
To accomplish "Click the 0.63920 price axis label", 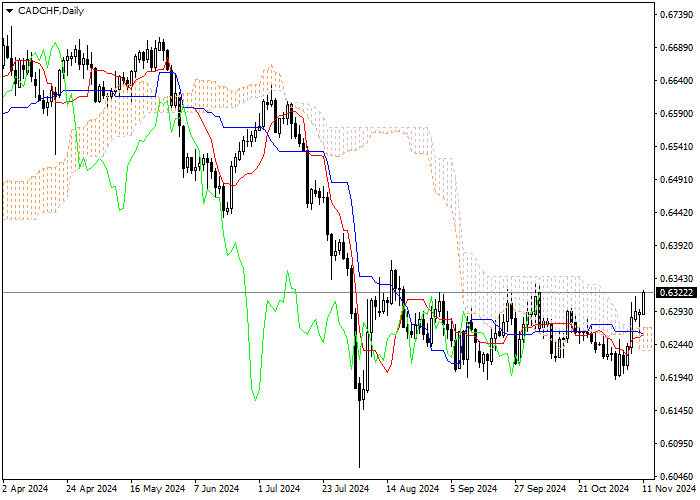I will pos(676,246).
